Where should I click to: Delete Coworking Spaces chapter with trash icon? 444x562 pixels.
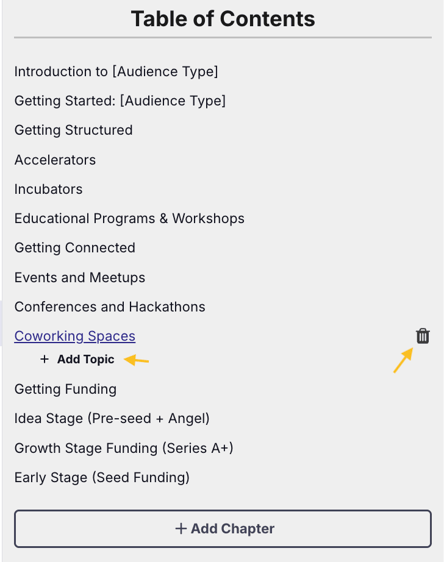tap(423, 336)
